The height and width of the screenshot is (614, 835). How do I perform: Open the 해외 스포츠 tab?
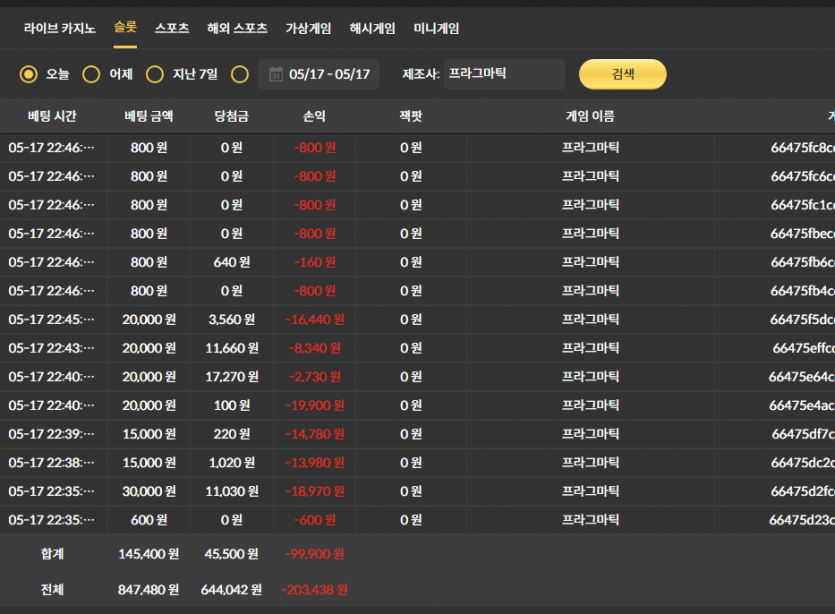(237, 28)
